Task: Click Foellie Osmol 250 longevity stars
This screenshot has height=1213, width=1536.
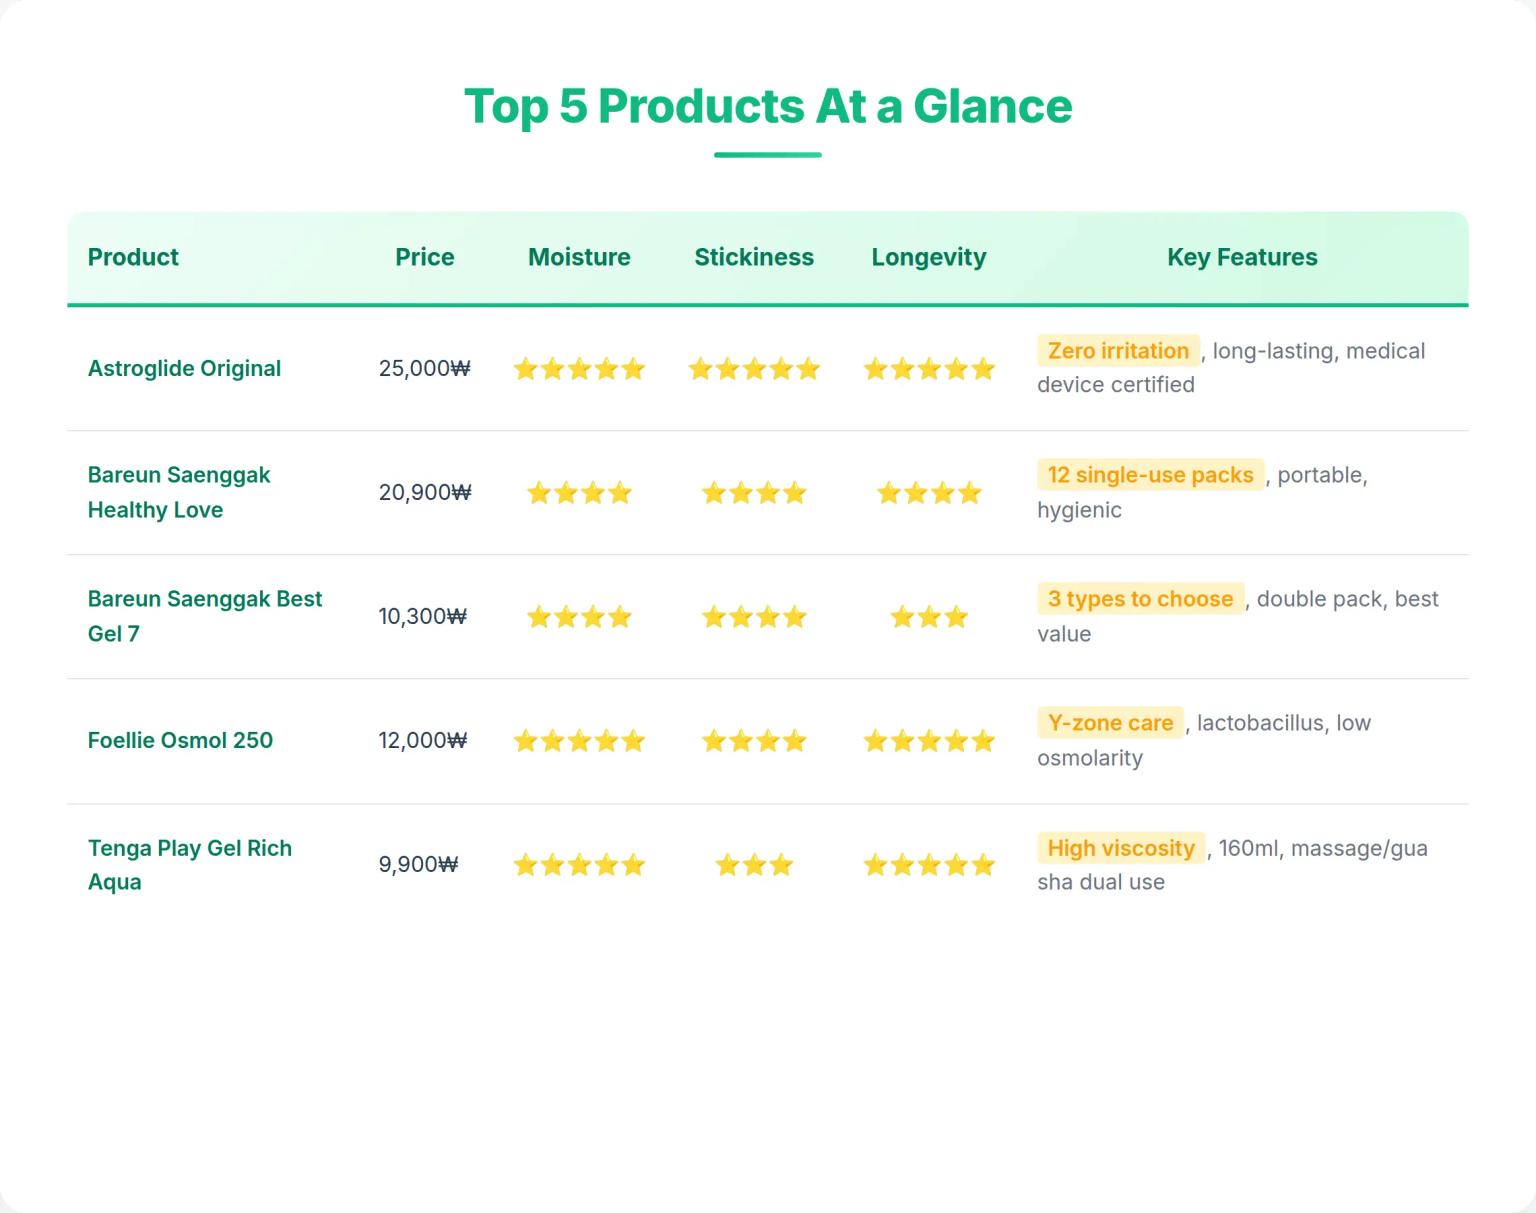Action: pyautogui.click(x=928, y=741)
